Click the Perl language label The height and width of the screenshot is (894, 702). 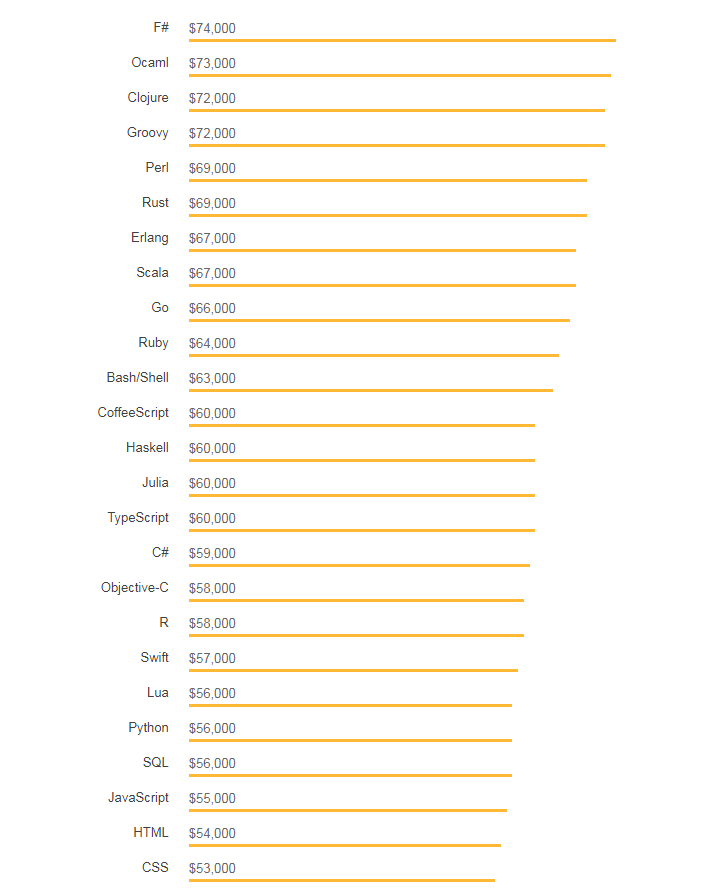pos(157,168)
